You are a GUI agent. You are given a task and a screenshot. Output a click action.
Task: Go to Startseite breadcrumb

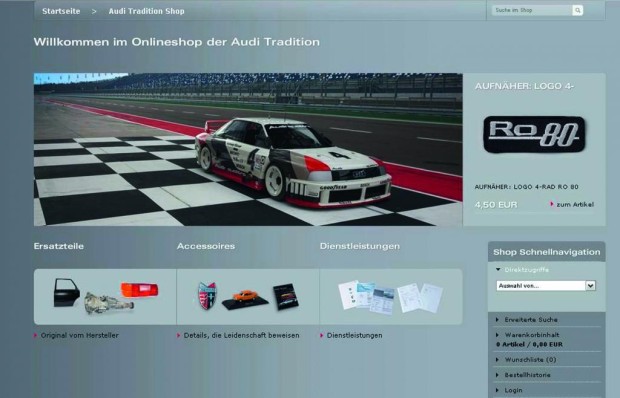[x=61, y=11]
